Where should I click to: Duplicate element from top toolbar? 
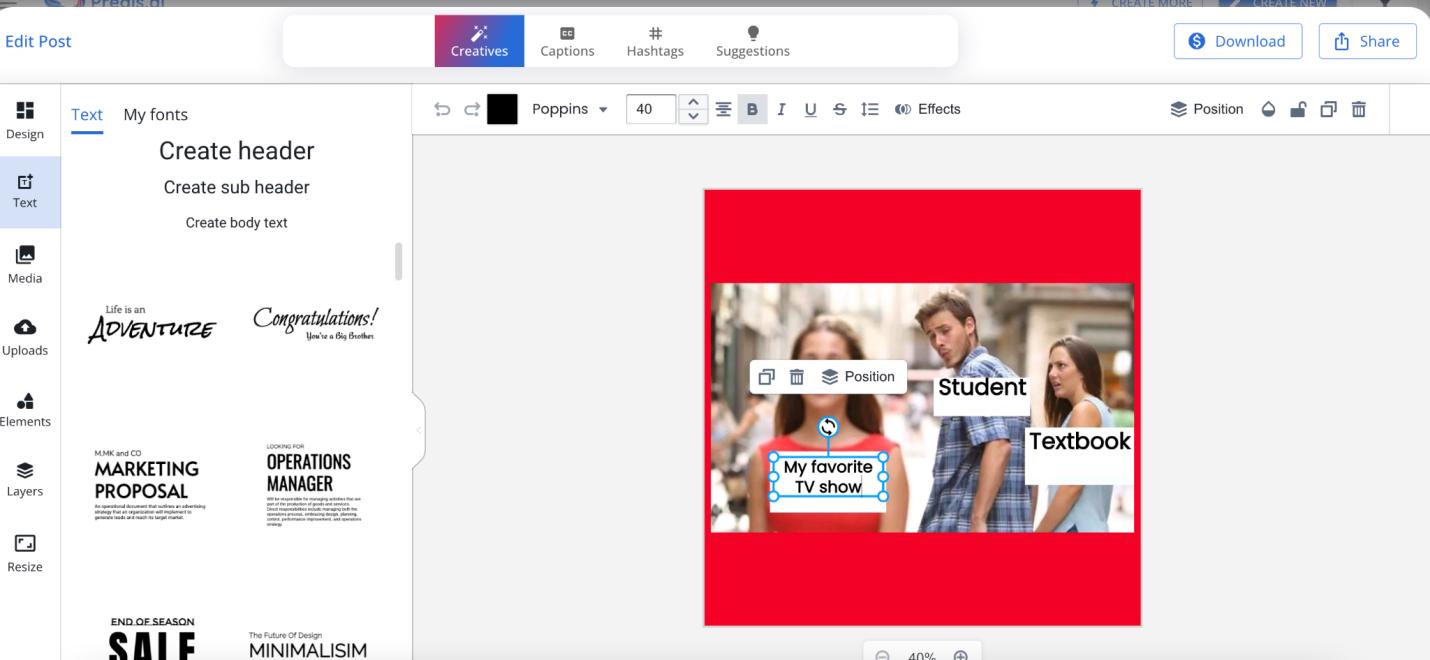click(x=1328, y=109)
